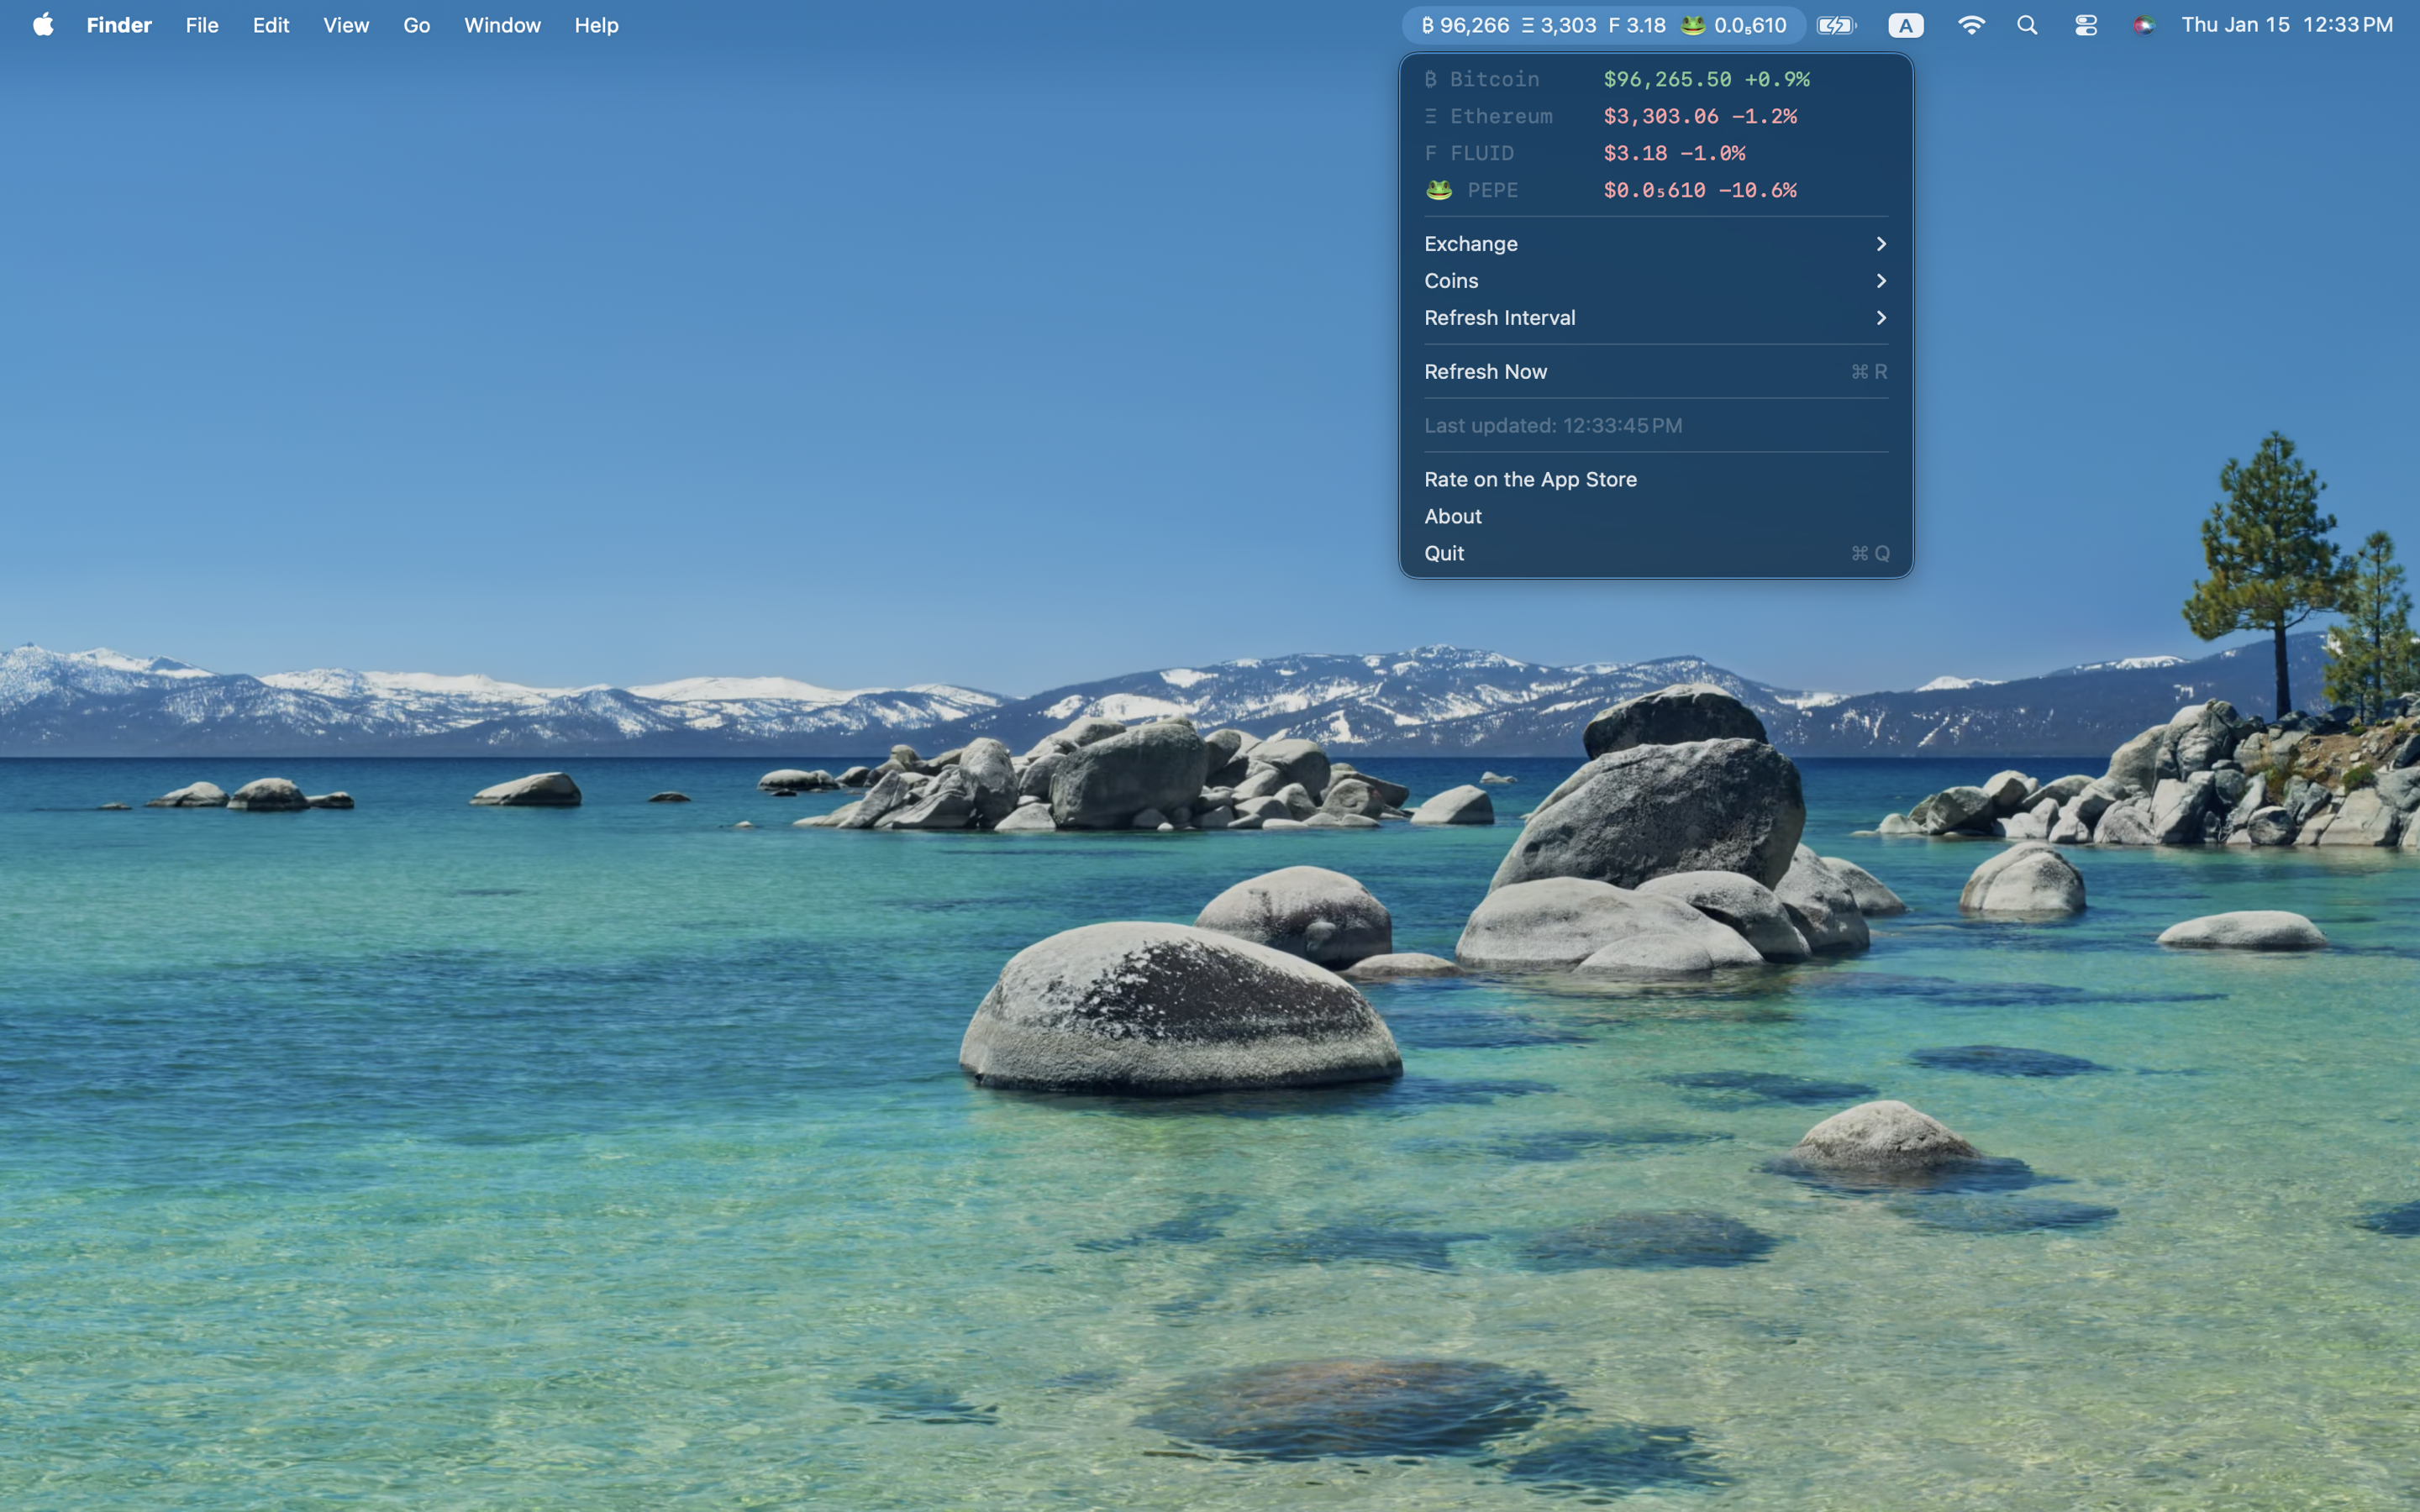Choose Quit from the ticker menu
Screen dimensions: 2420x1512
pyautogui.click(x=1655, y=554)
